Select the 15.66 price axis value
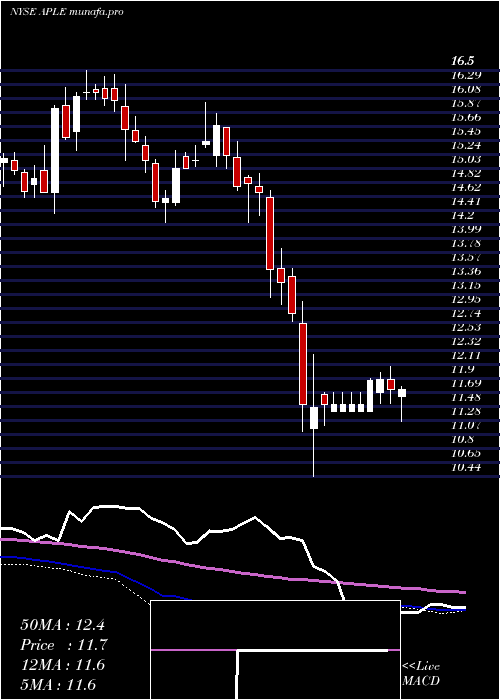Viewport: 500px width, 700px height. (466, 117)
